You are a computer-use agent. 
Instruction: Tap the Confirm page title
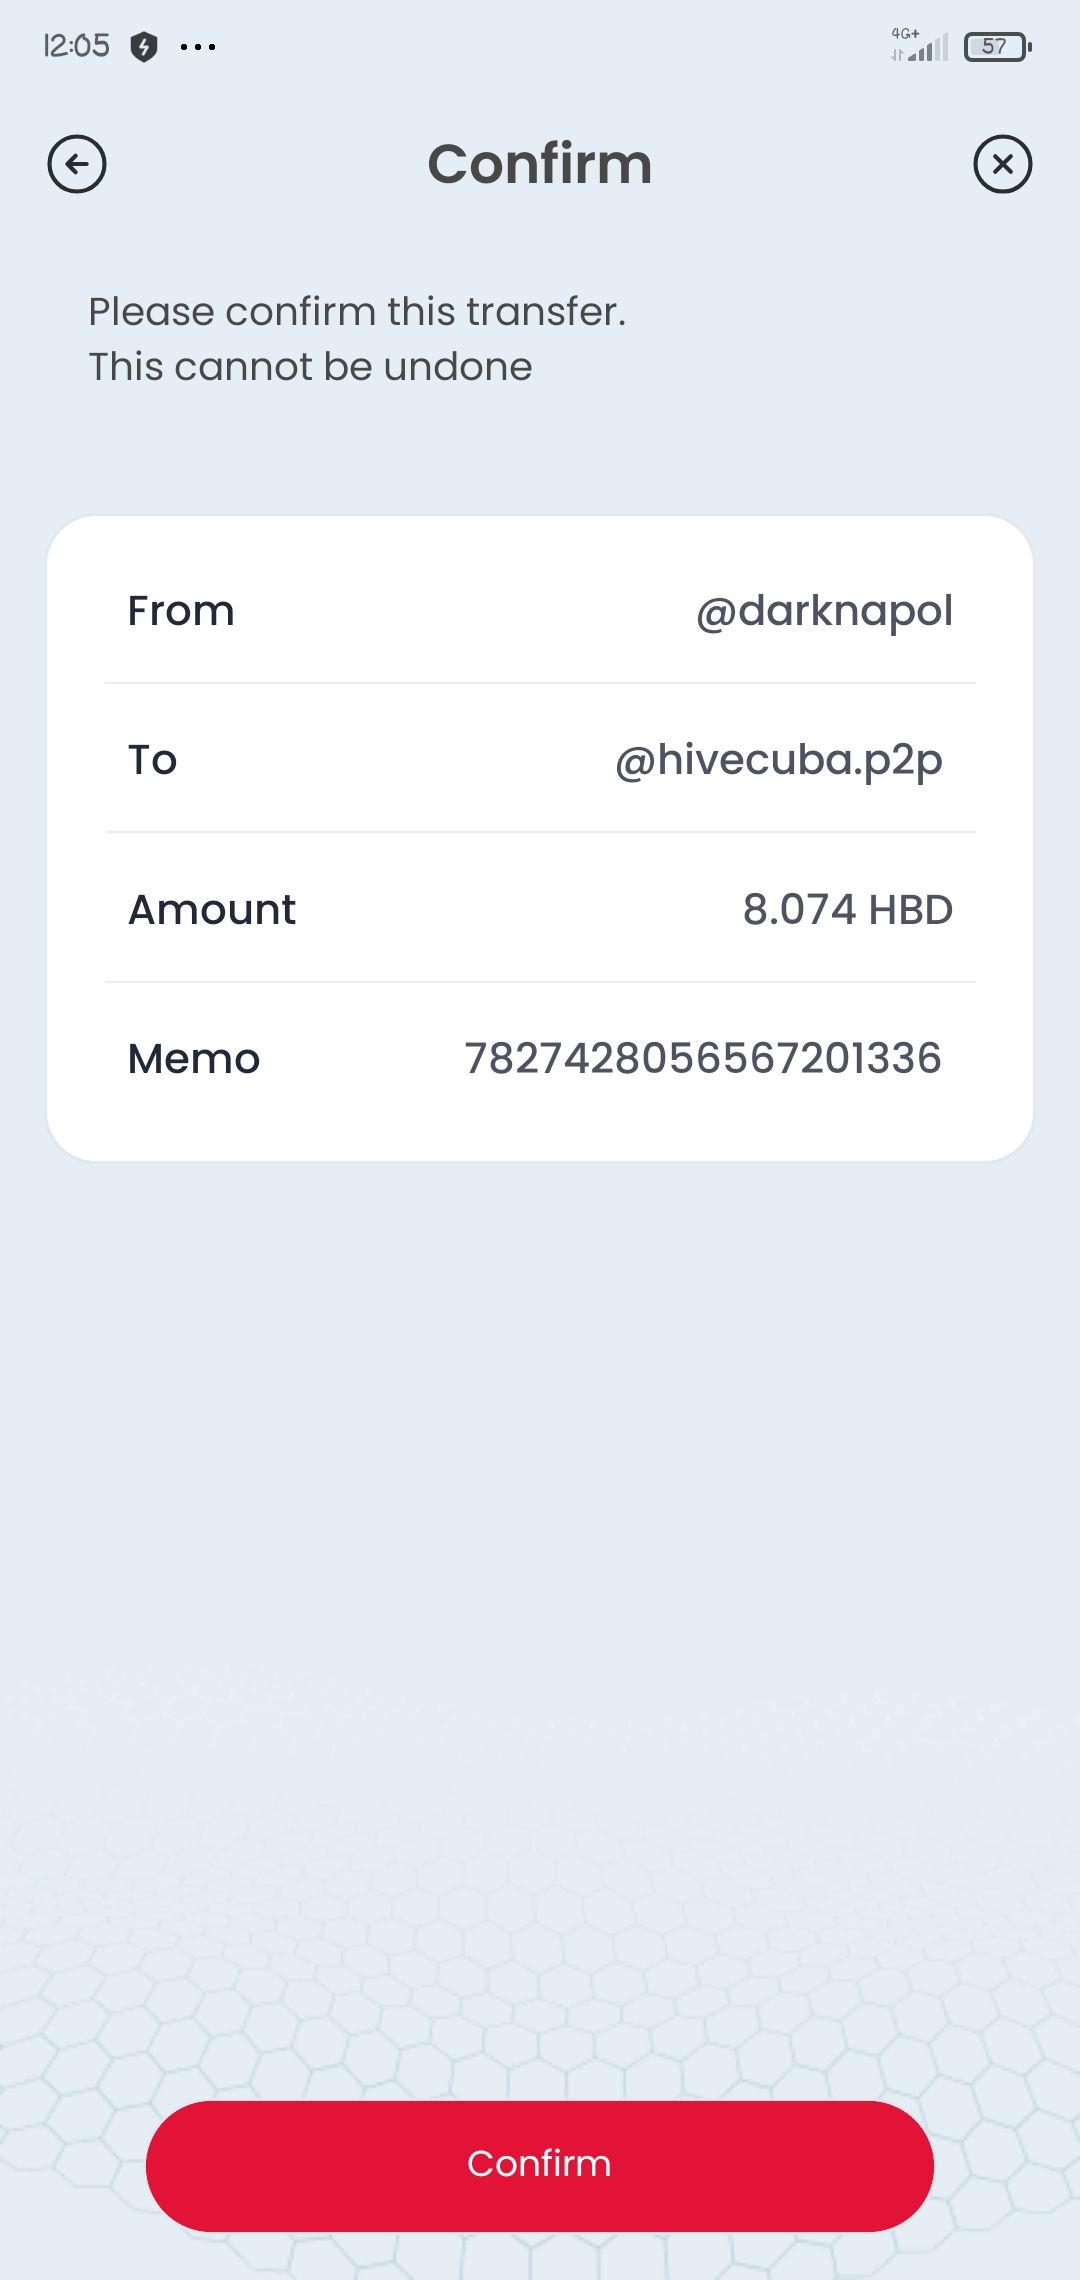point(540,164)
